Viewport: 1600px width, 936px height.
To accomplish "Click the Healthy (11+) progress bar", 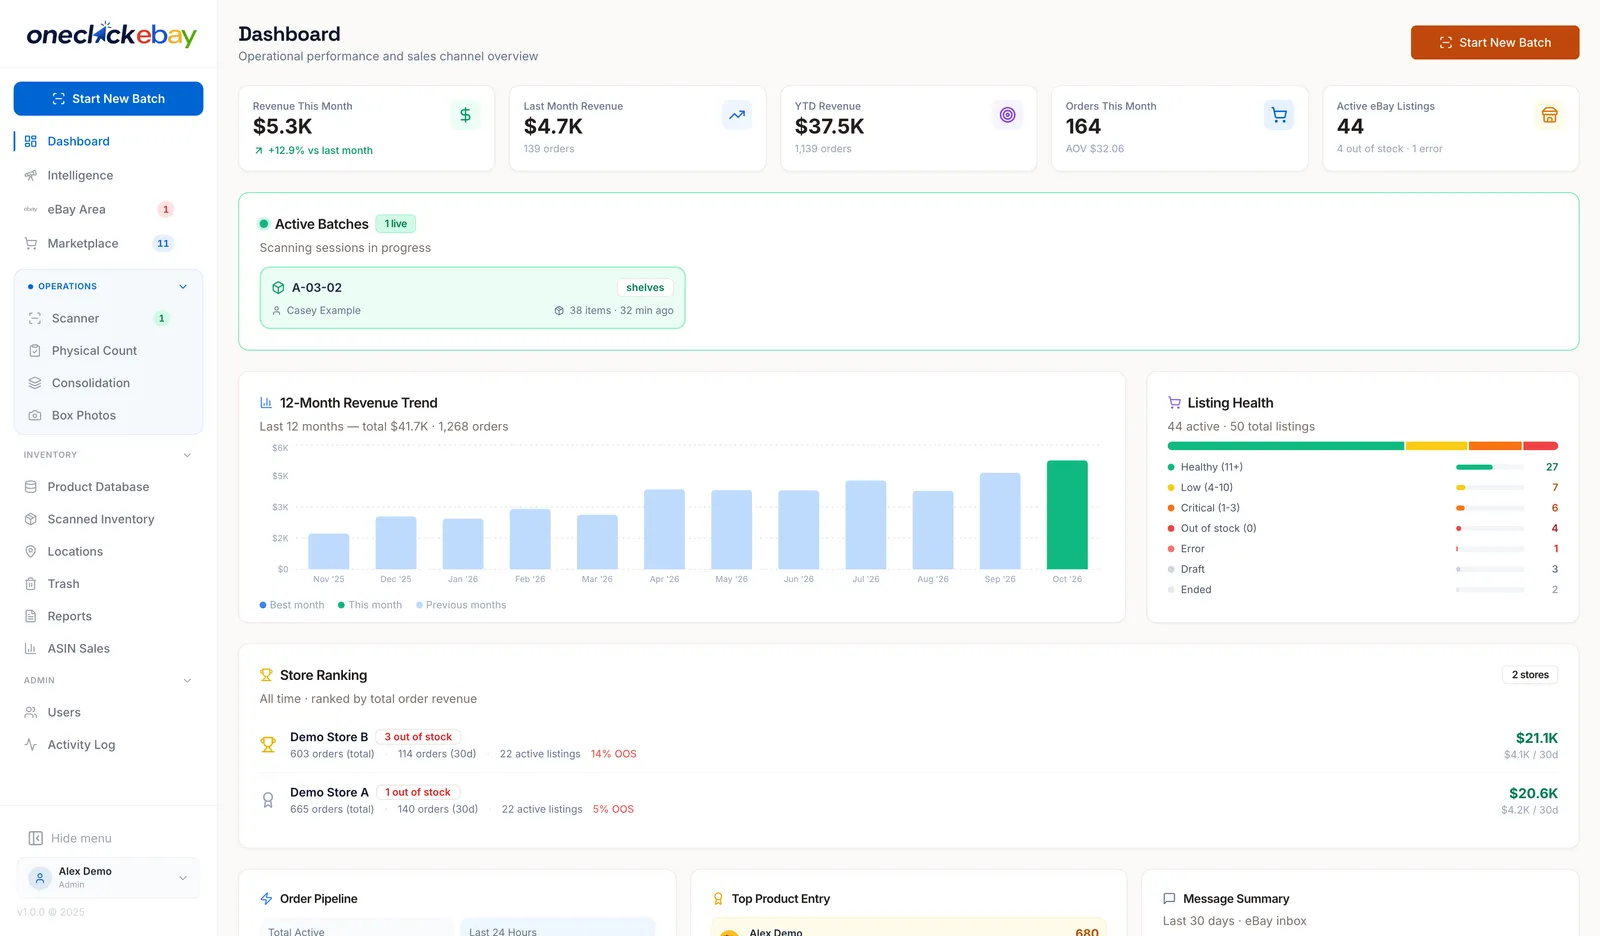I will 1490,467.
